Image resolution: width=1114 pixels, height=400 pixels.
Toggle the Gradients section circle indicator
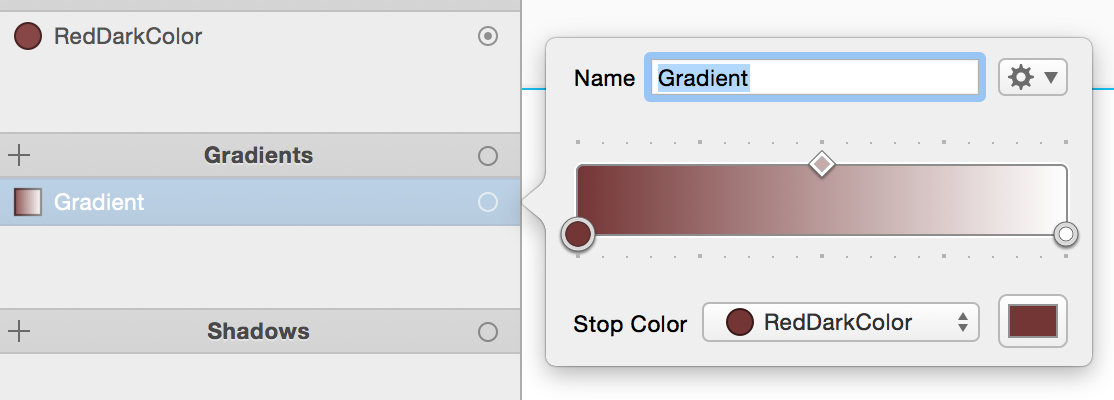coord(488,156)
